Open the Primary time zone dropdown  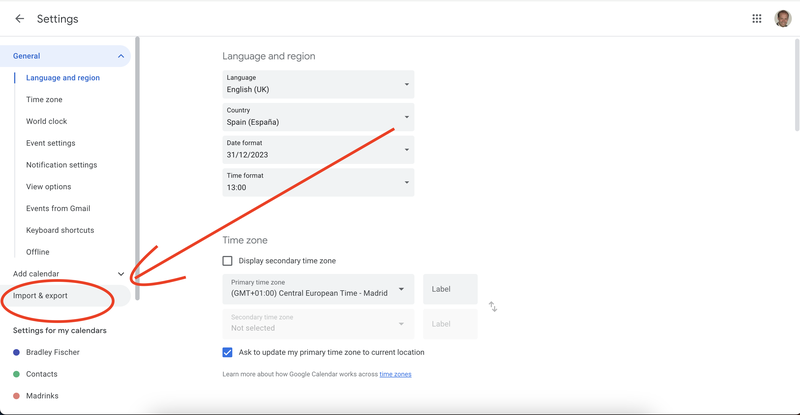tap(318, 289)
